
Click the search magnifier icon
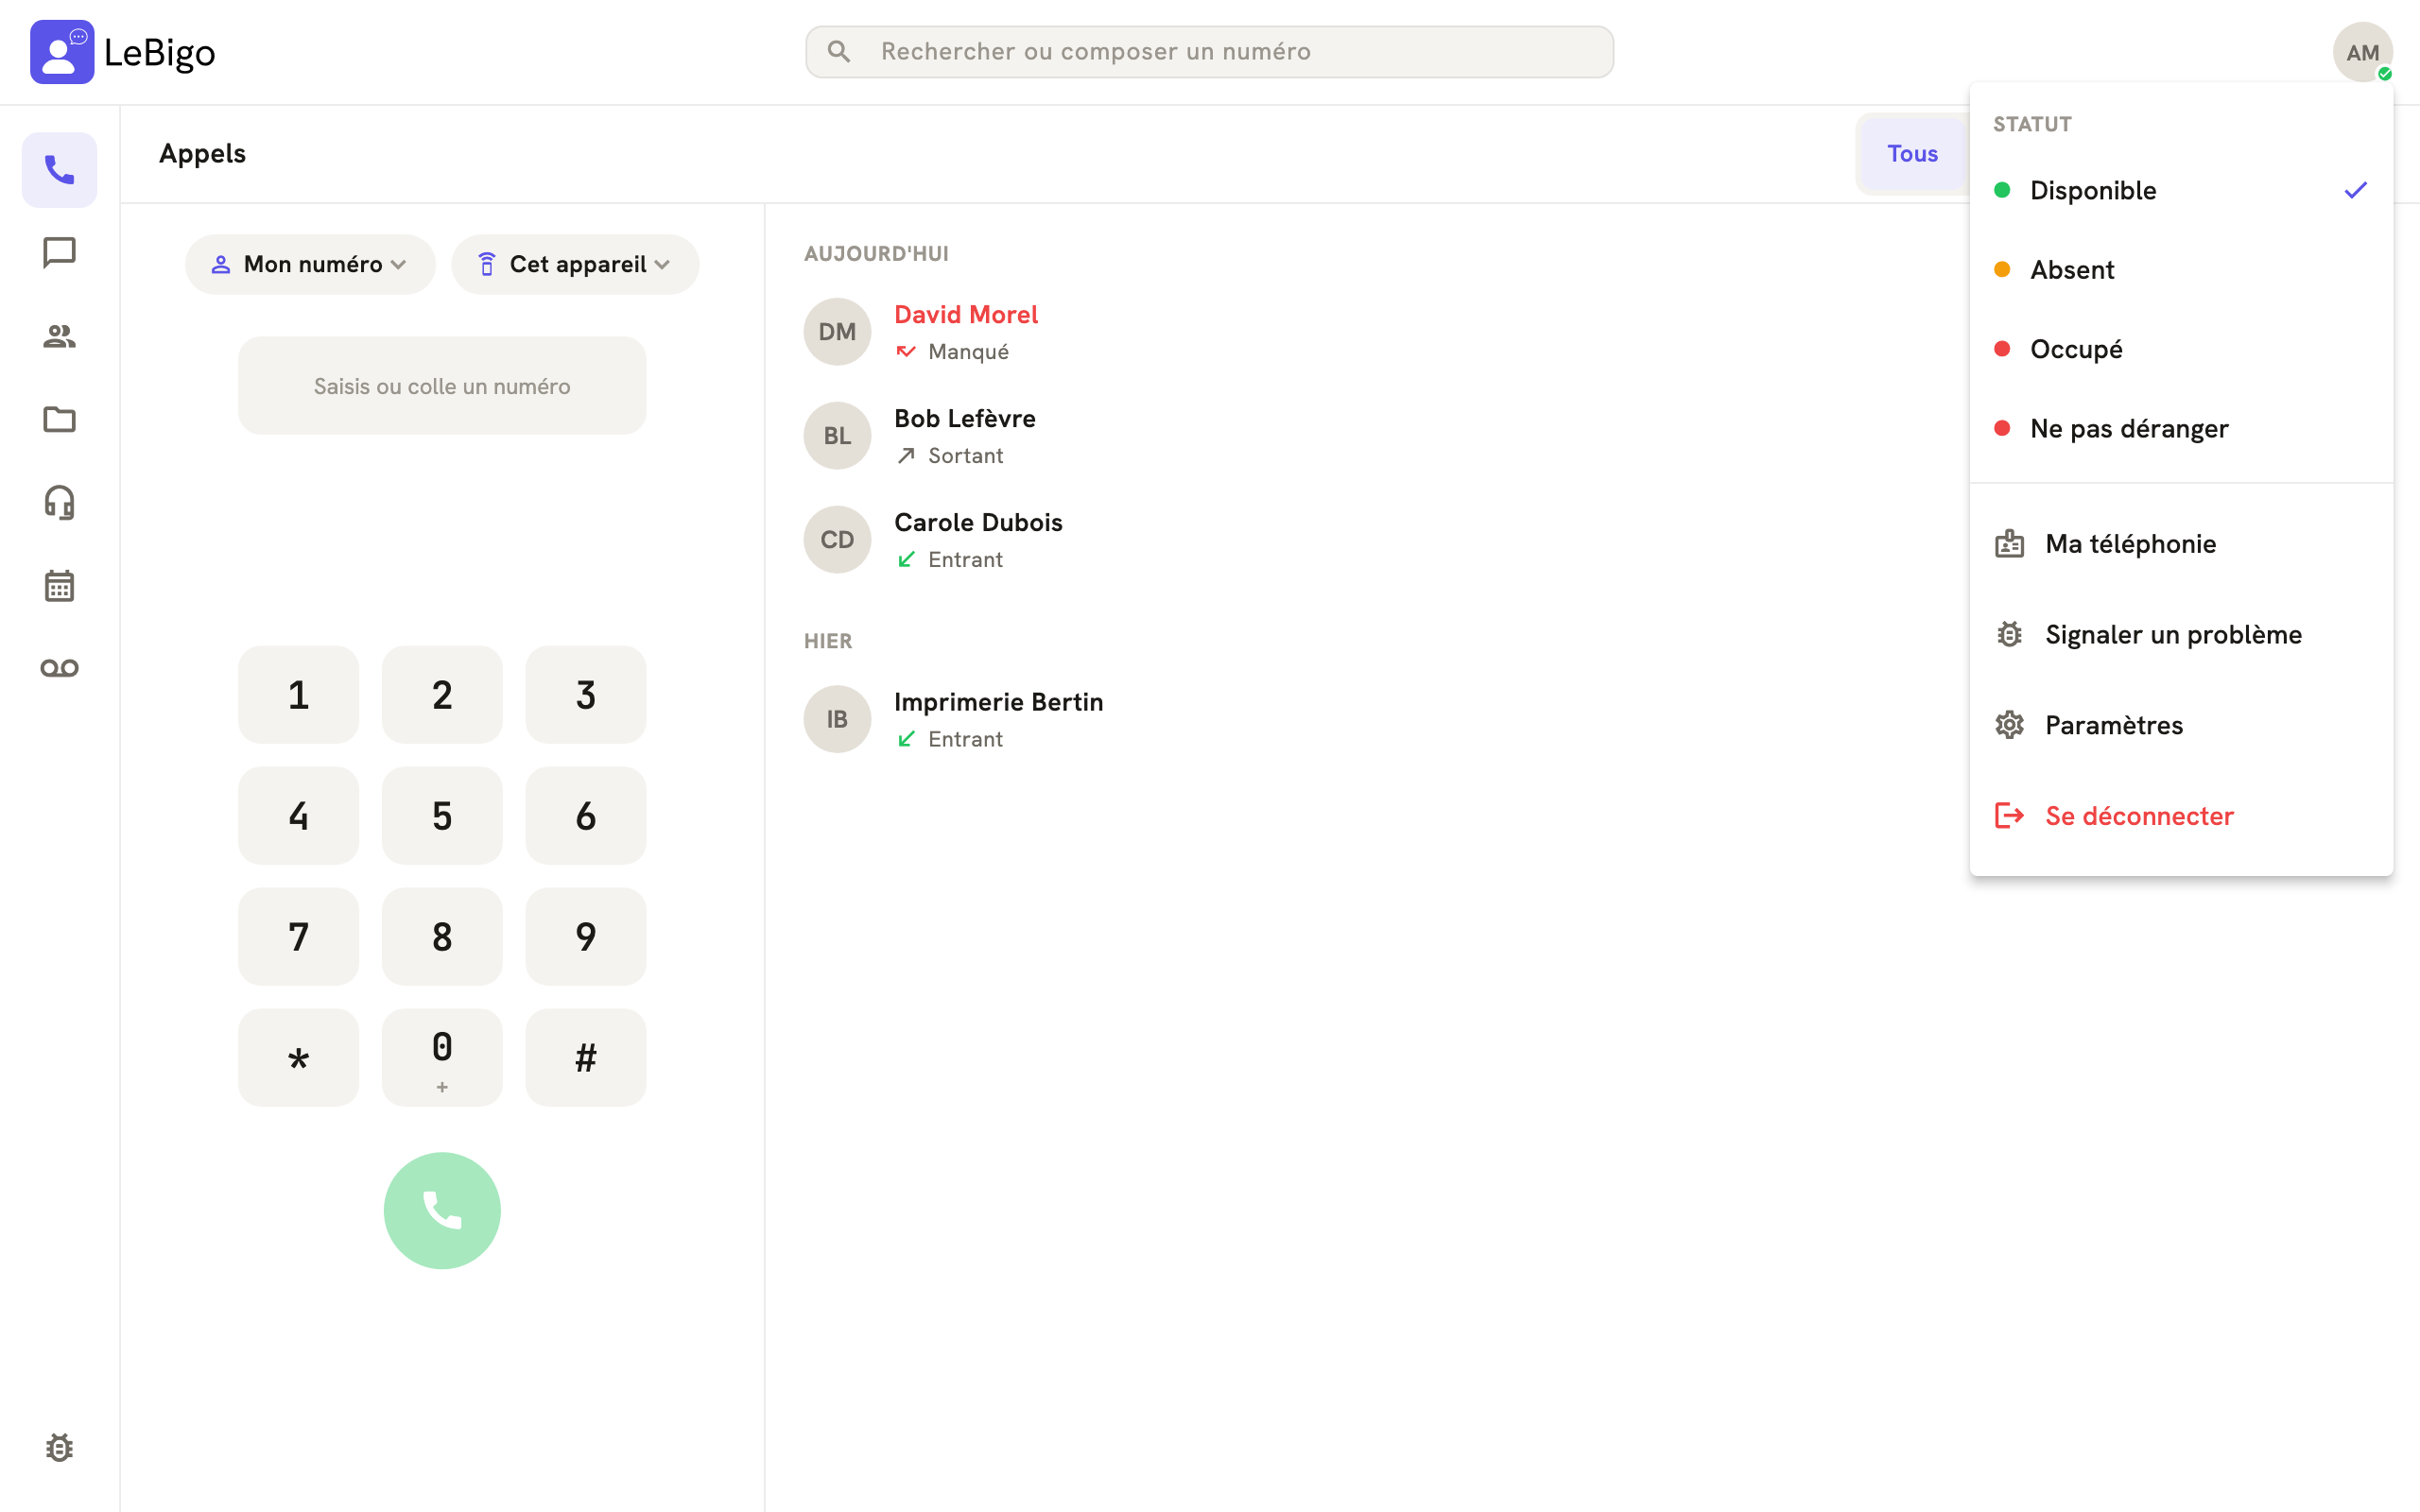[x=839, y=52]
